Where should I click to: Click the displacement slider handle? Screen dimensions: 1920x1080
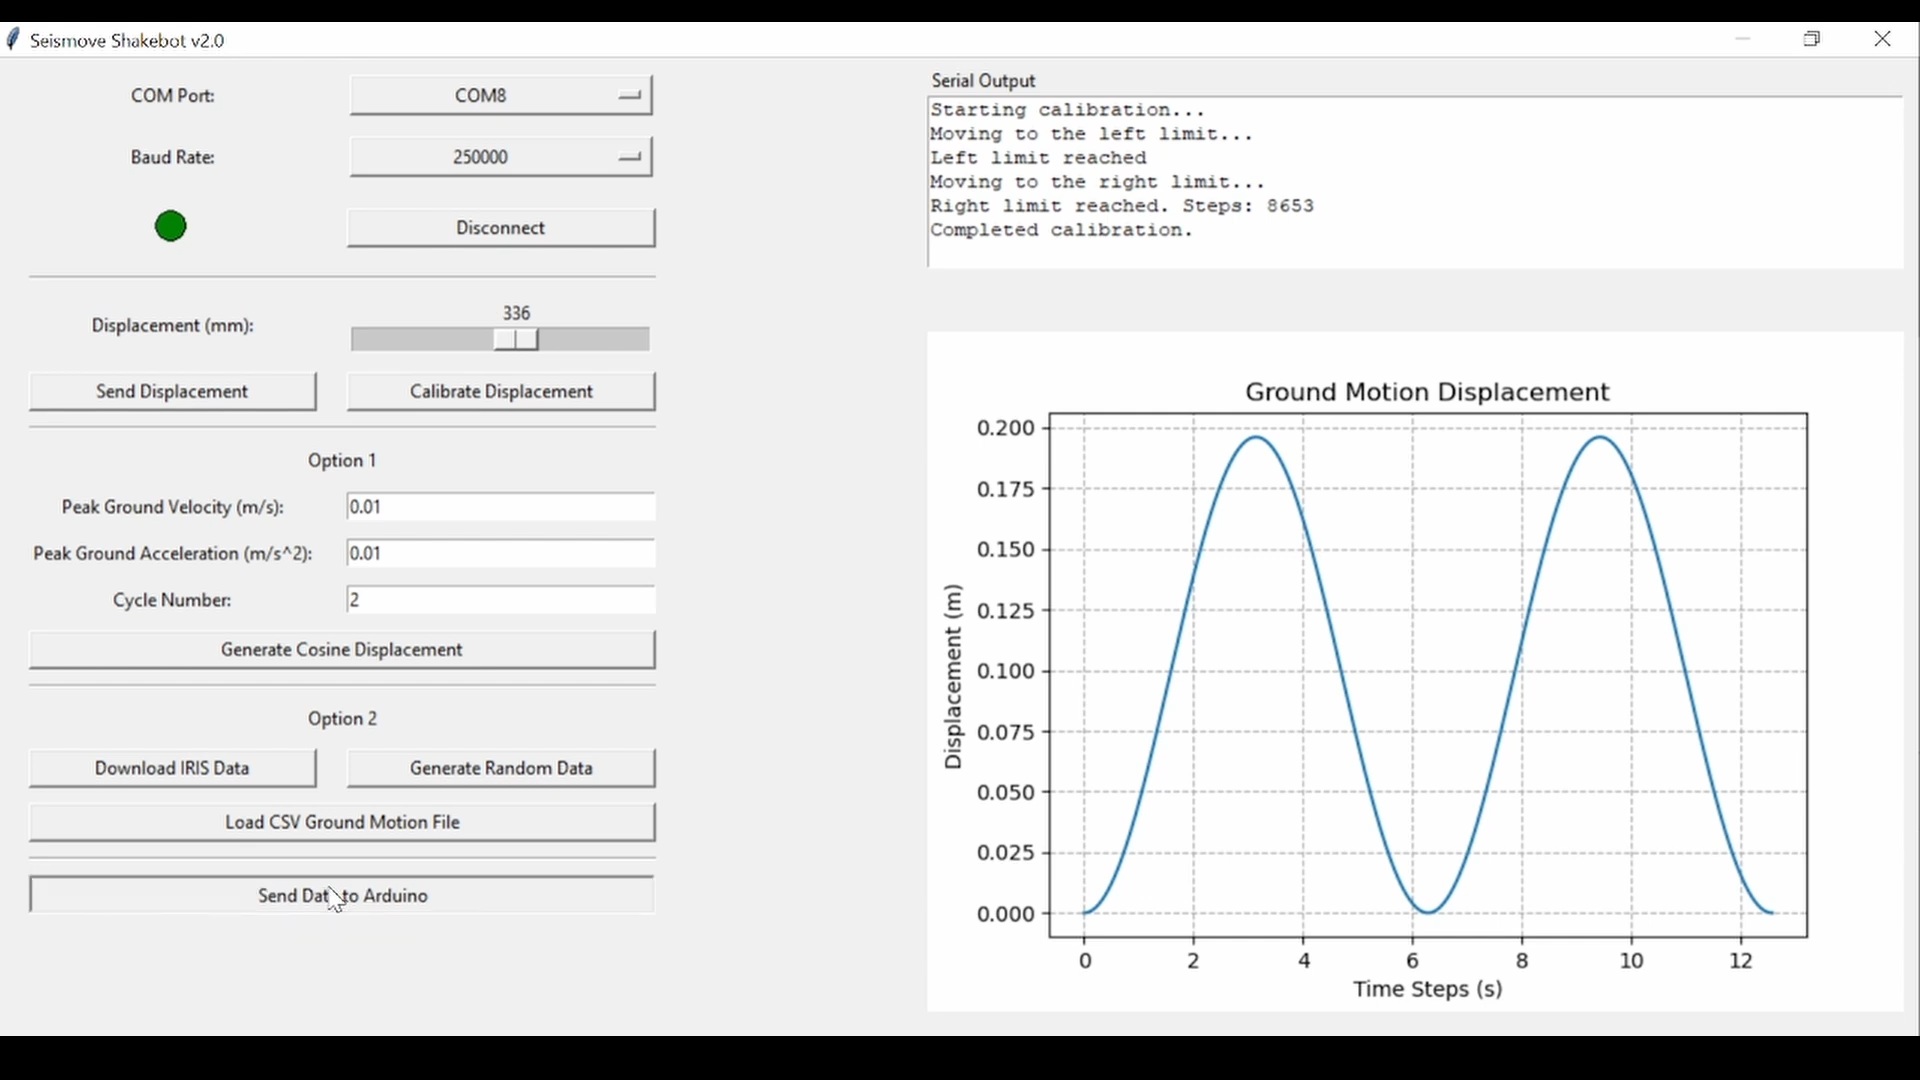[517, 340]
